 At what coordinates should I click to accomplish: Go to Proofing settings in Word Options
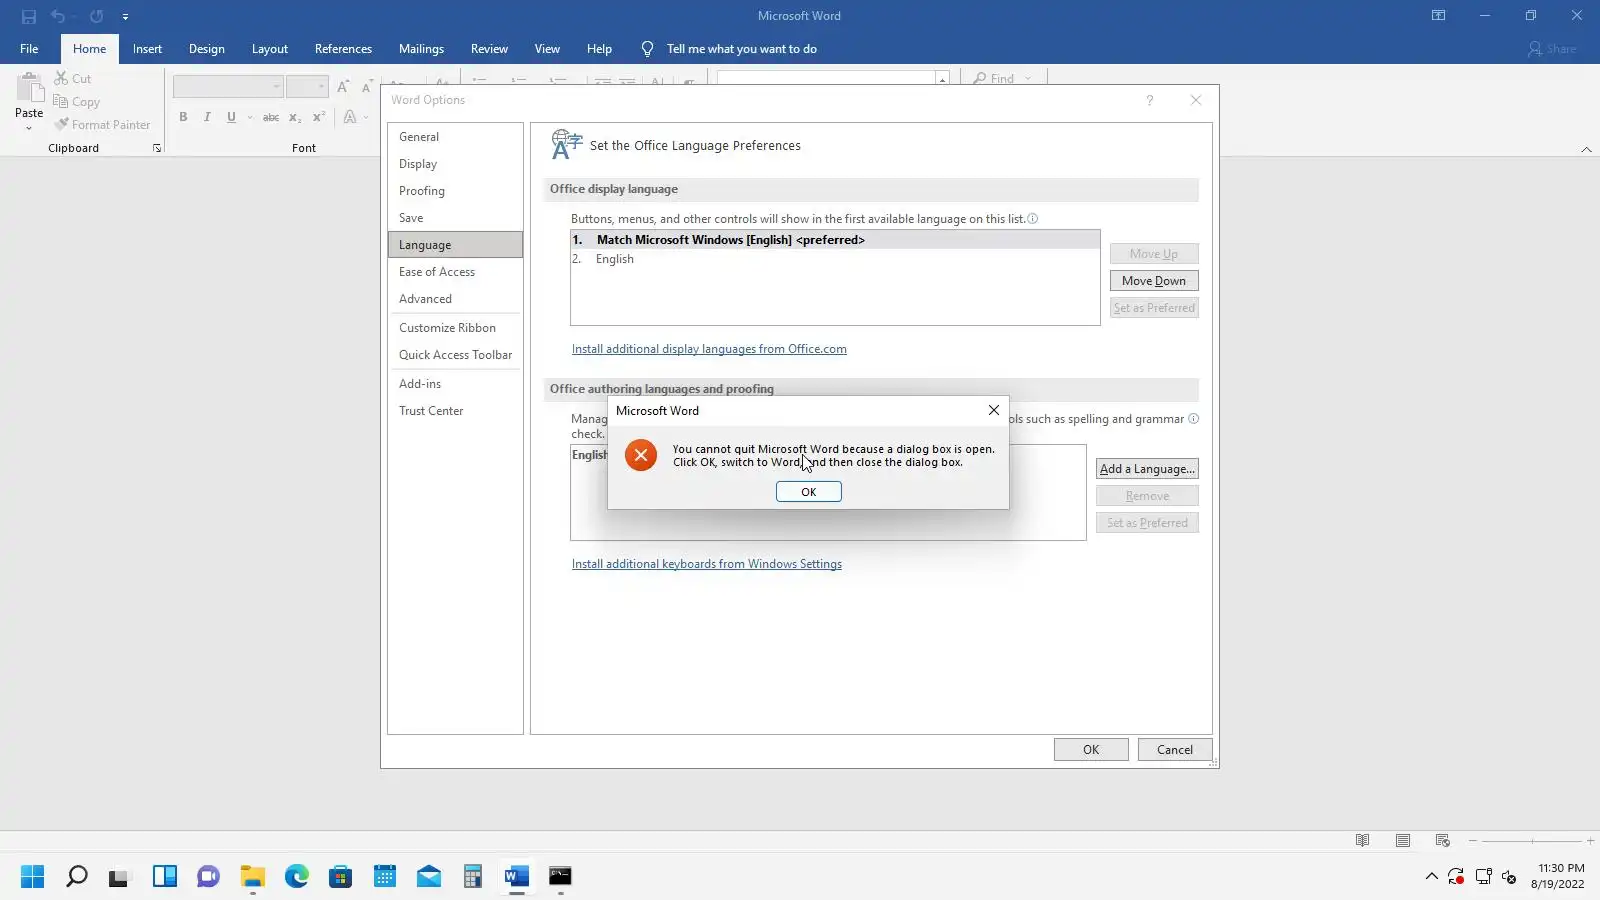[455, 191]
